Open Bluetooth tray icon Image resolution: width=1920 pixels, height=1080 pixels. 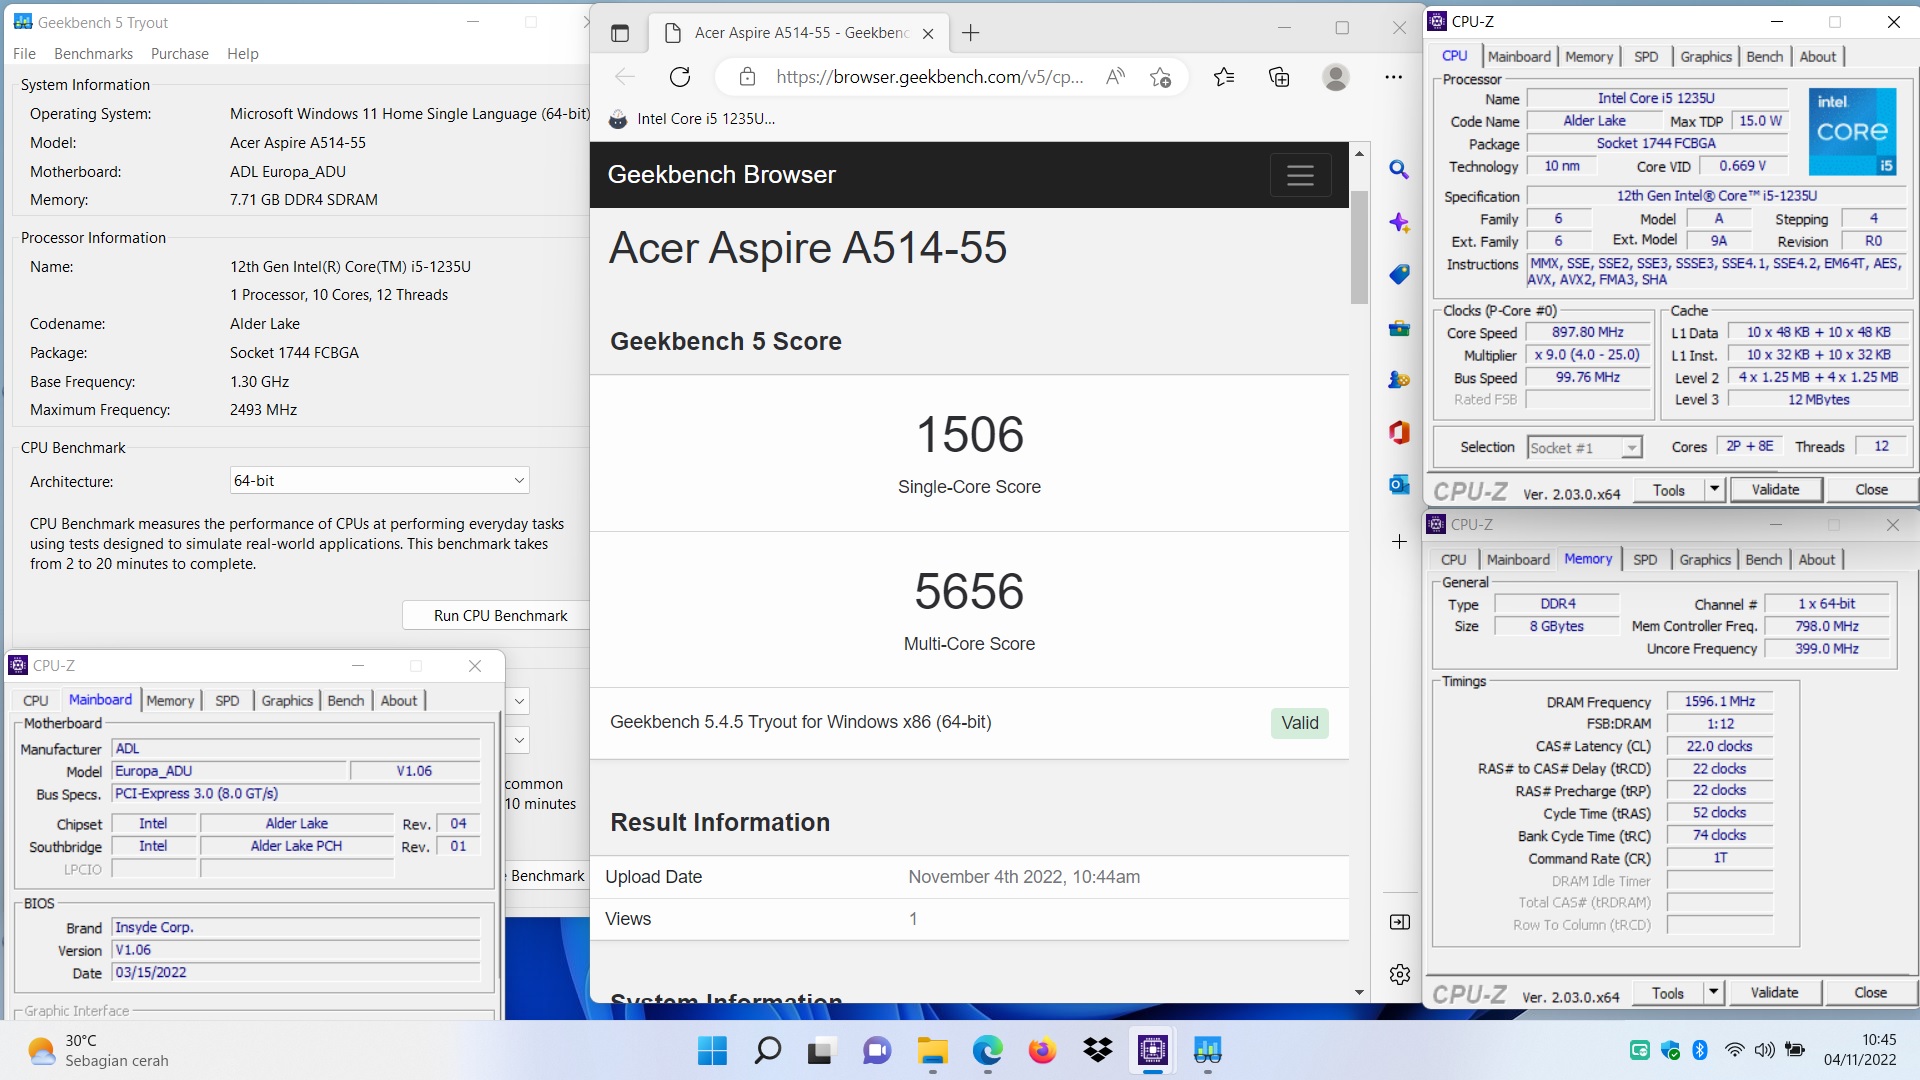click(x=1699, y=1050)
